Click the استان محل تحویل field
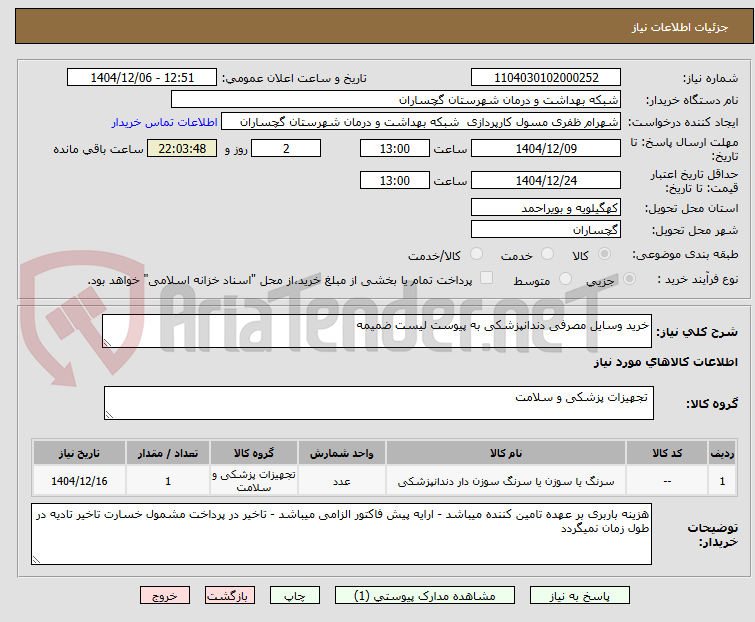 coord(546,207)
